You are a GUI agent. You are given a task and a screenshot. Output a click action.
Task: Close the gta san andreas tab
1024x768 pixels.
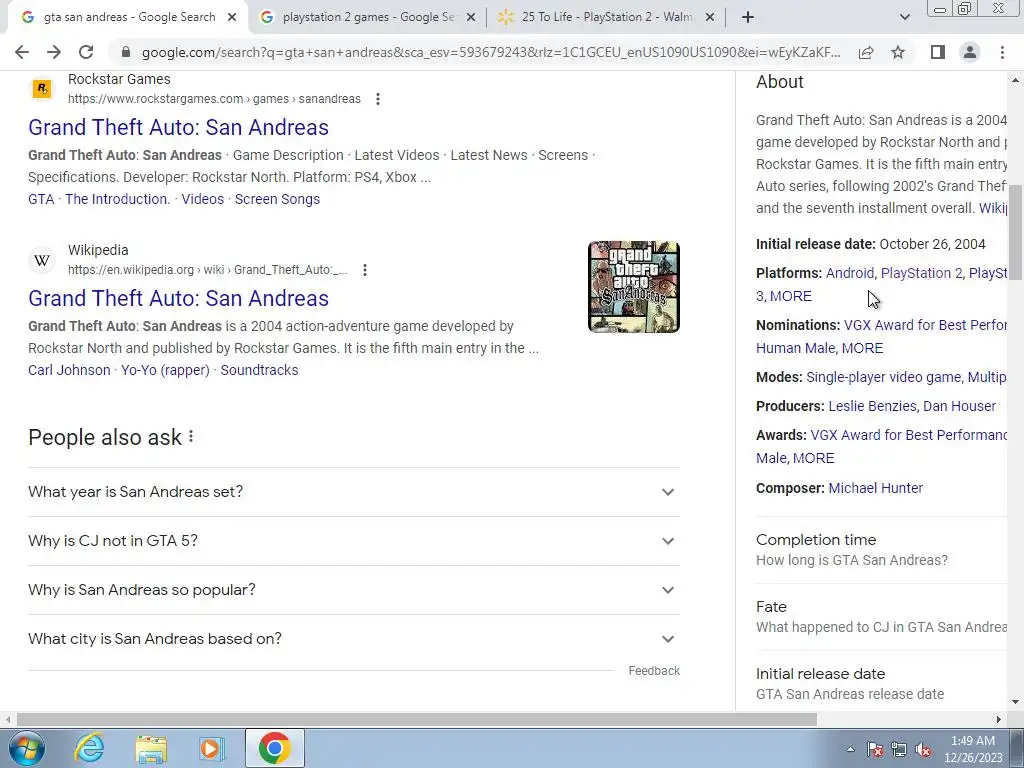point(232,18)
